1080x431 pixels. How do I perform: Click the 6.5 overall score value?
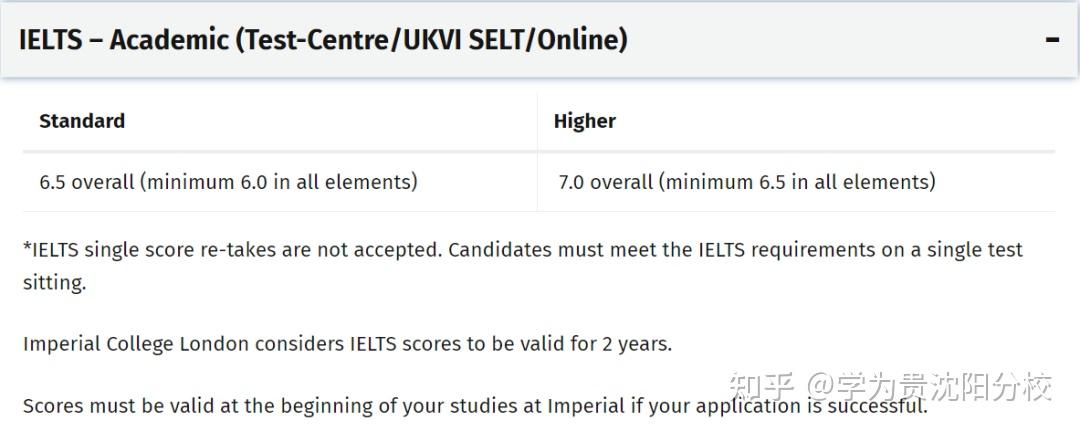point(86,182)
